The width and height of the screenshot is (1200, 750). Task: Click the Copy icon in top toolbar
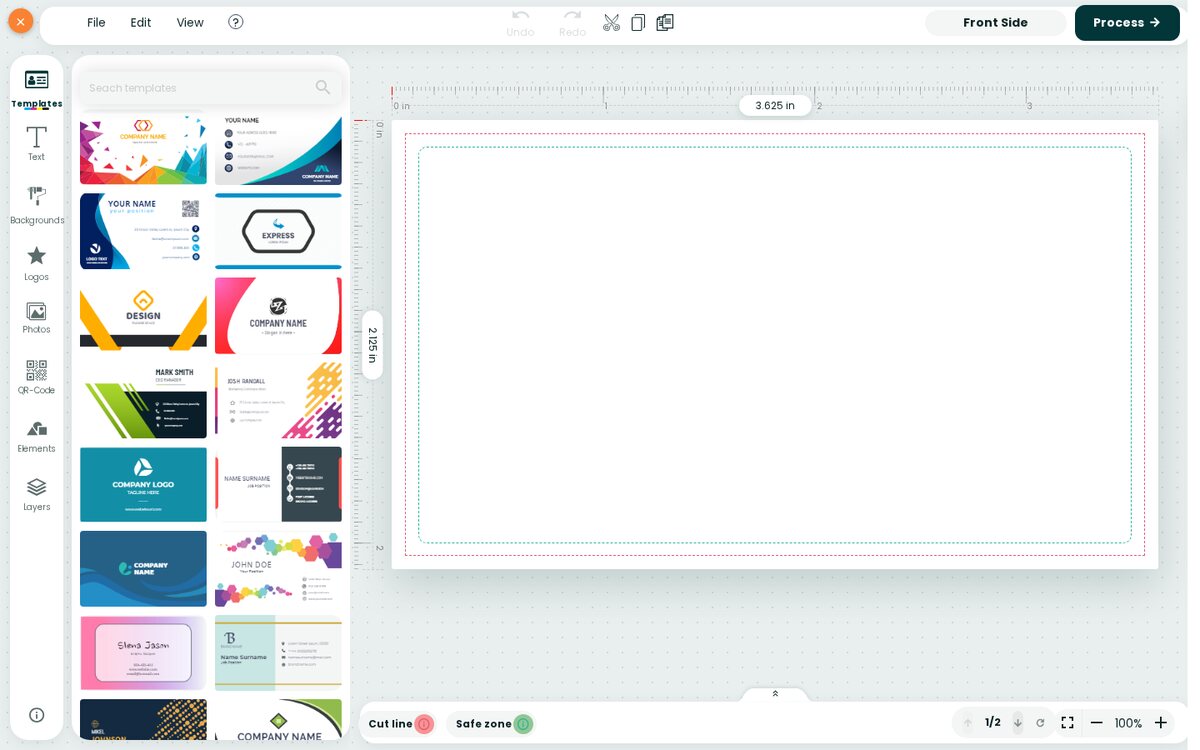[637, 22]
